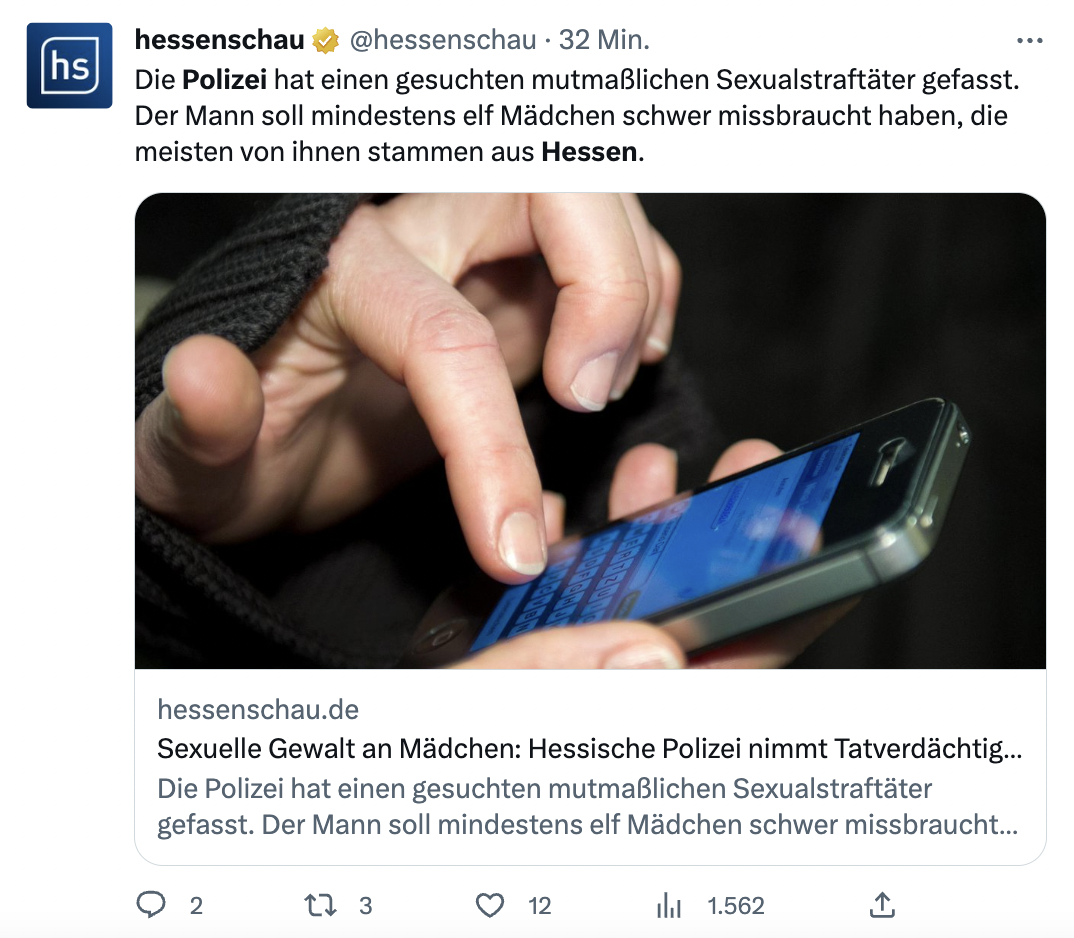Click the 1.562 views count

click(x=736, y=906)
